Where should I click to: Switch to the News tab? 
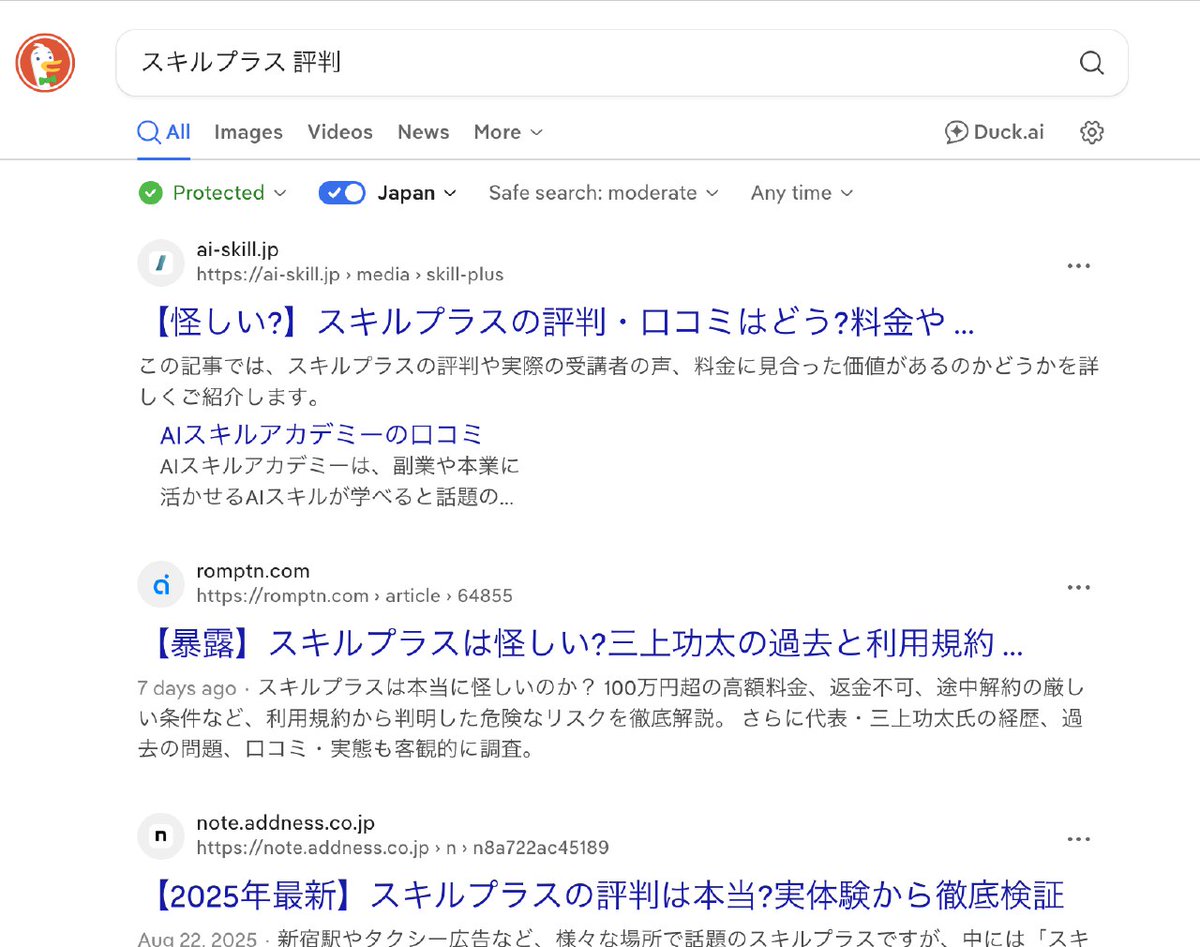point(423,131)
